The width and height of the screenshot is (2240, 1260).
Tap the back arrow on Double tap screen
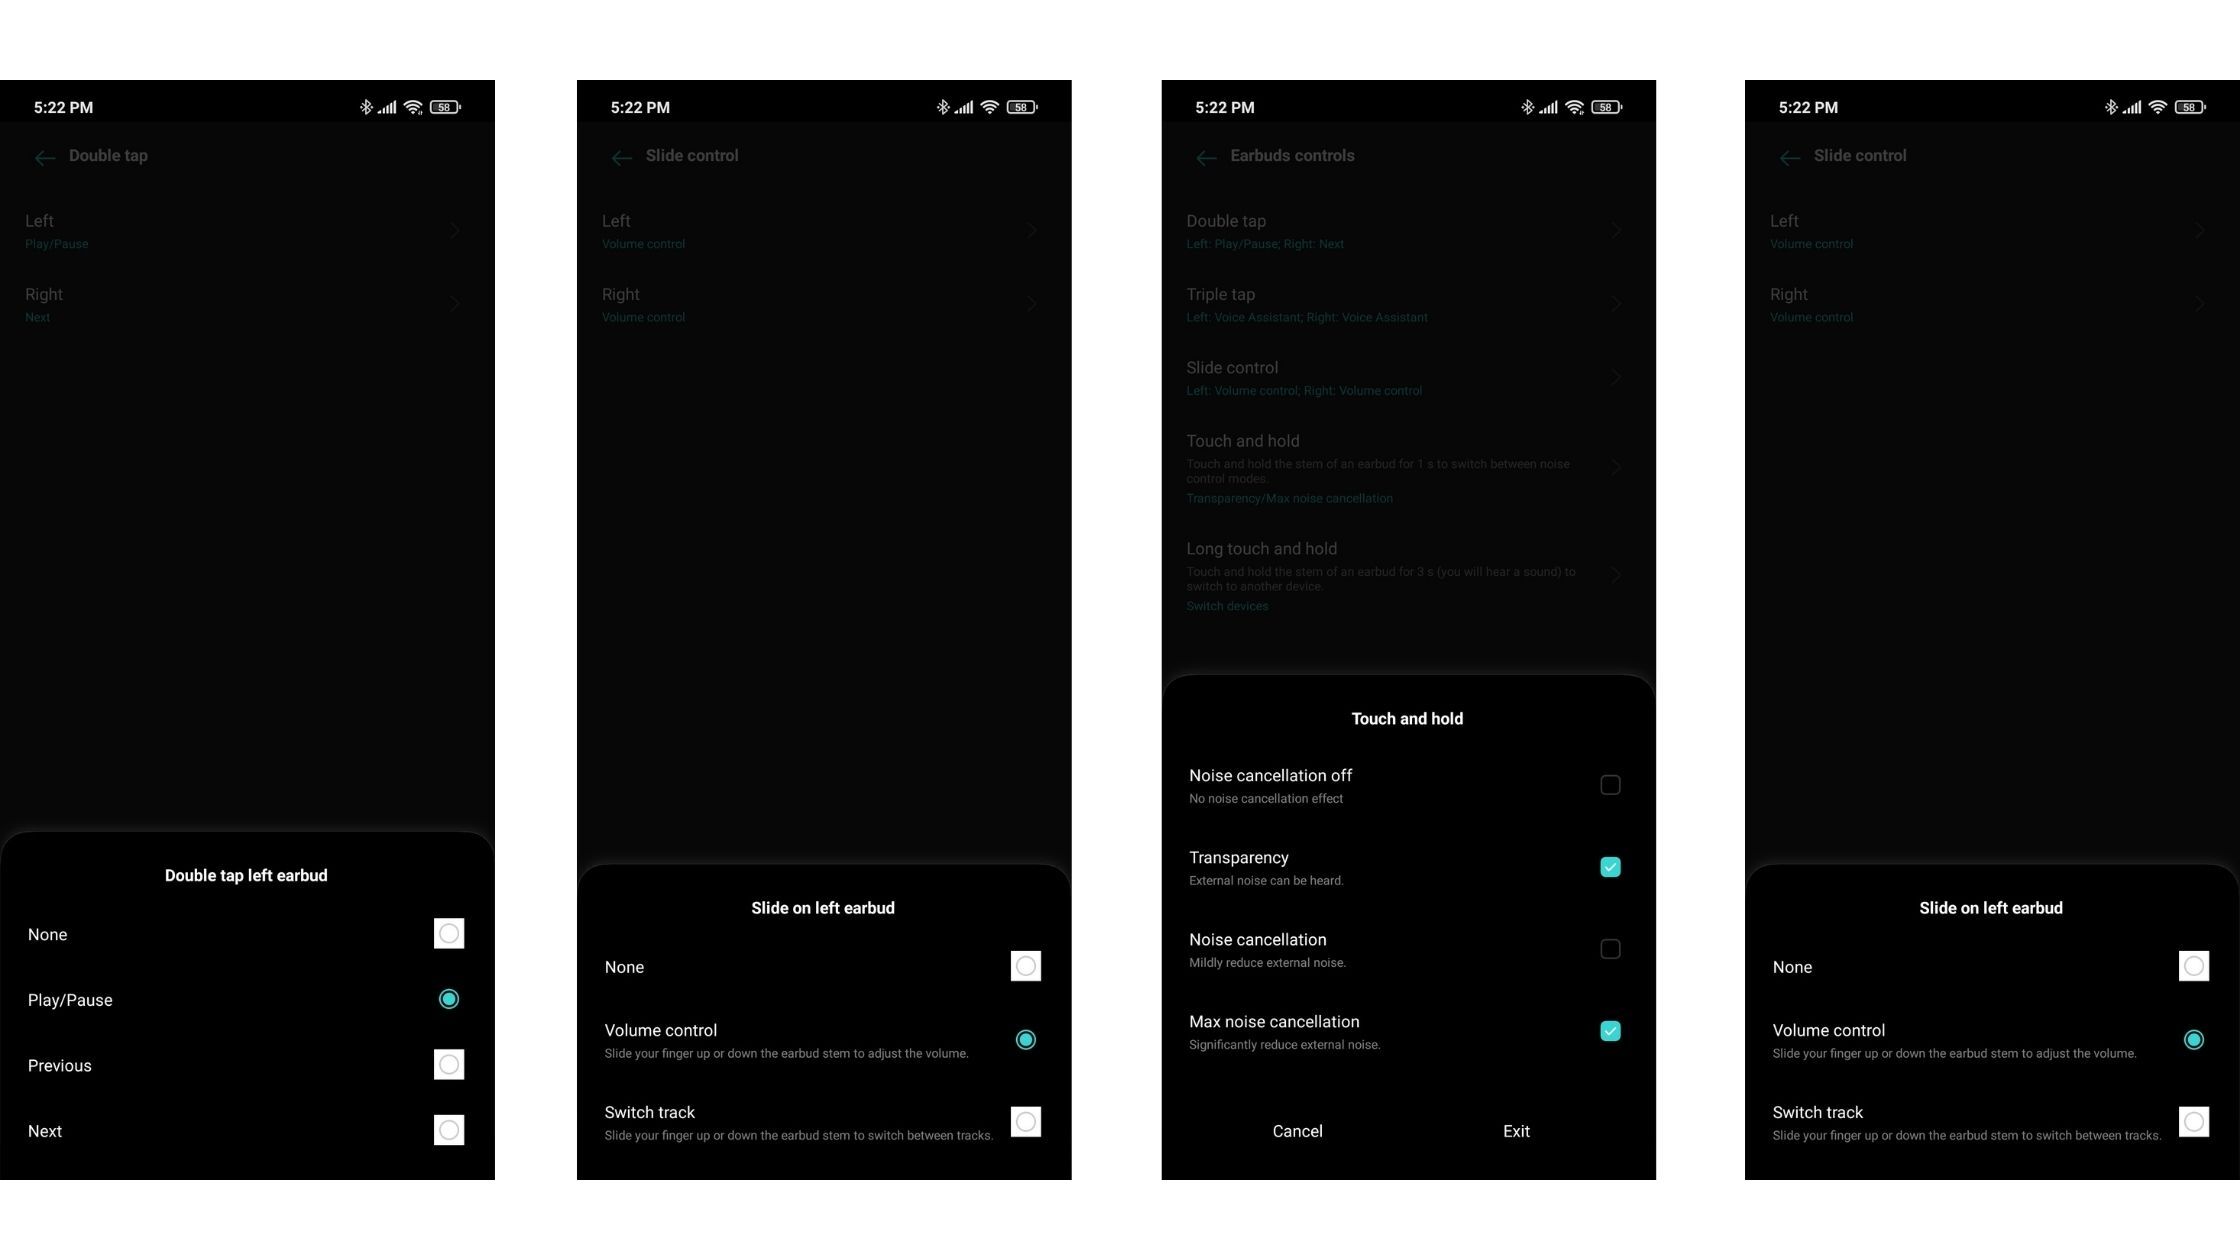(x=43, y=157)
